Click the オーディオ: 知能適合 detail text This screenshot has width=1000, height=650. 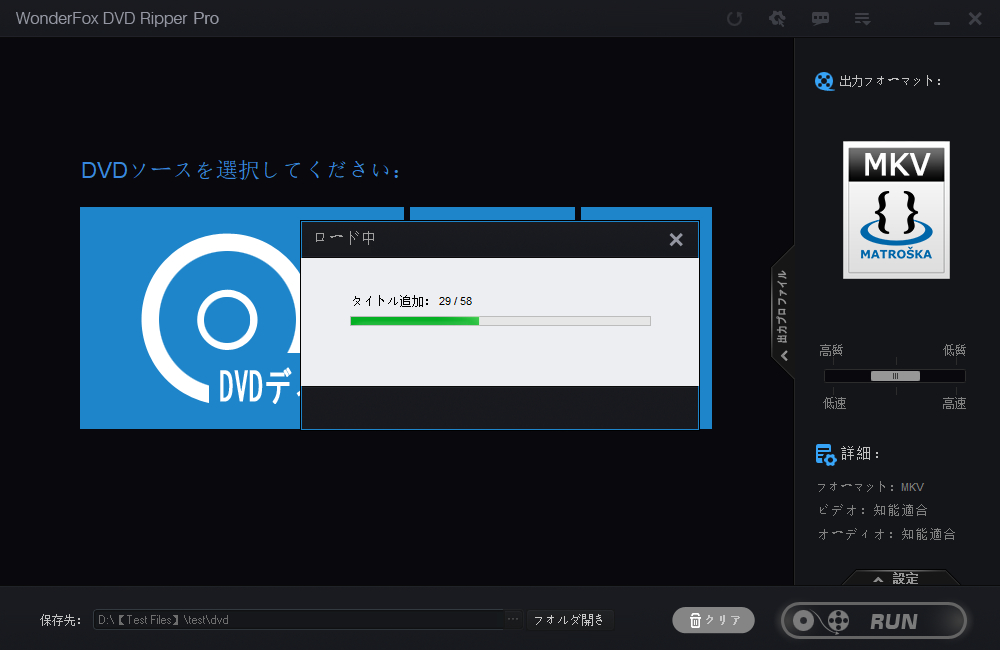click(886, 534)
